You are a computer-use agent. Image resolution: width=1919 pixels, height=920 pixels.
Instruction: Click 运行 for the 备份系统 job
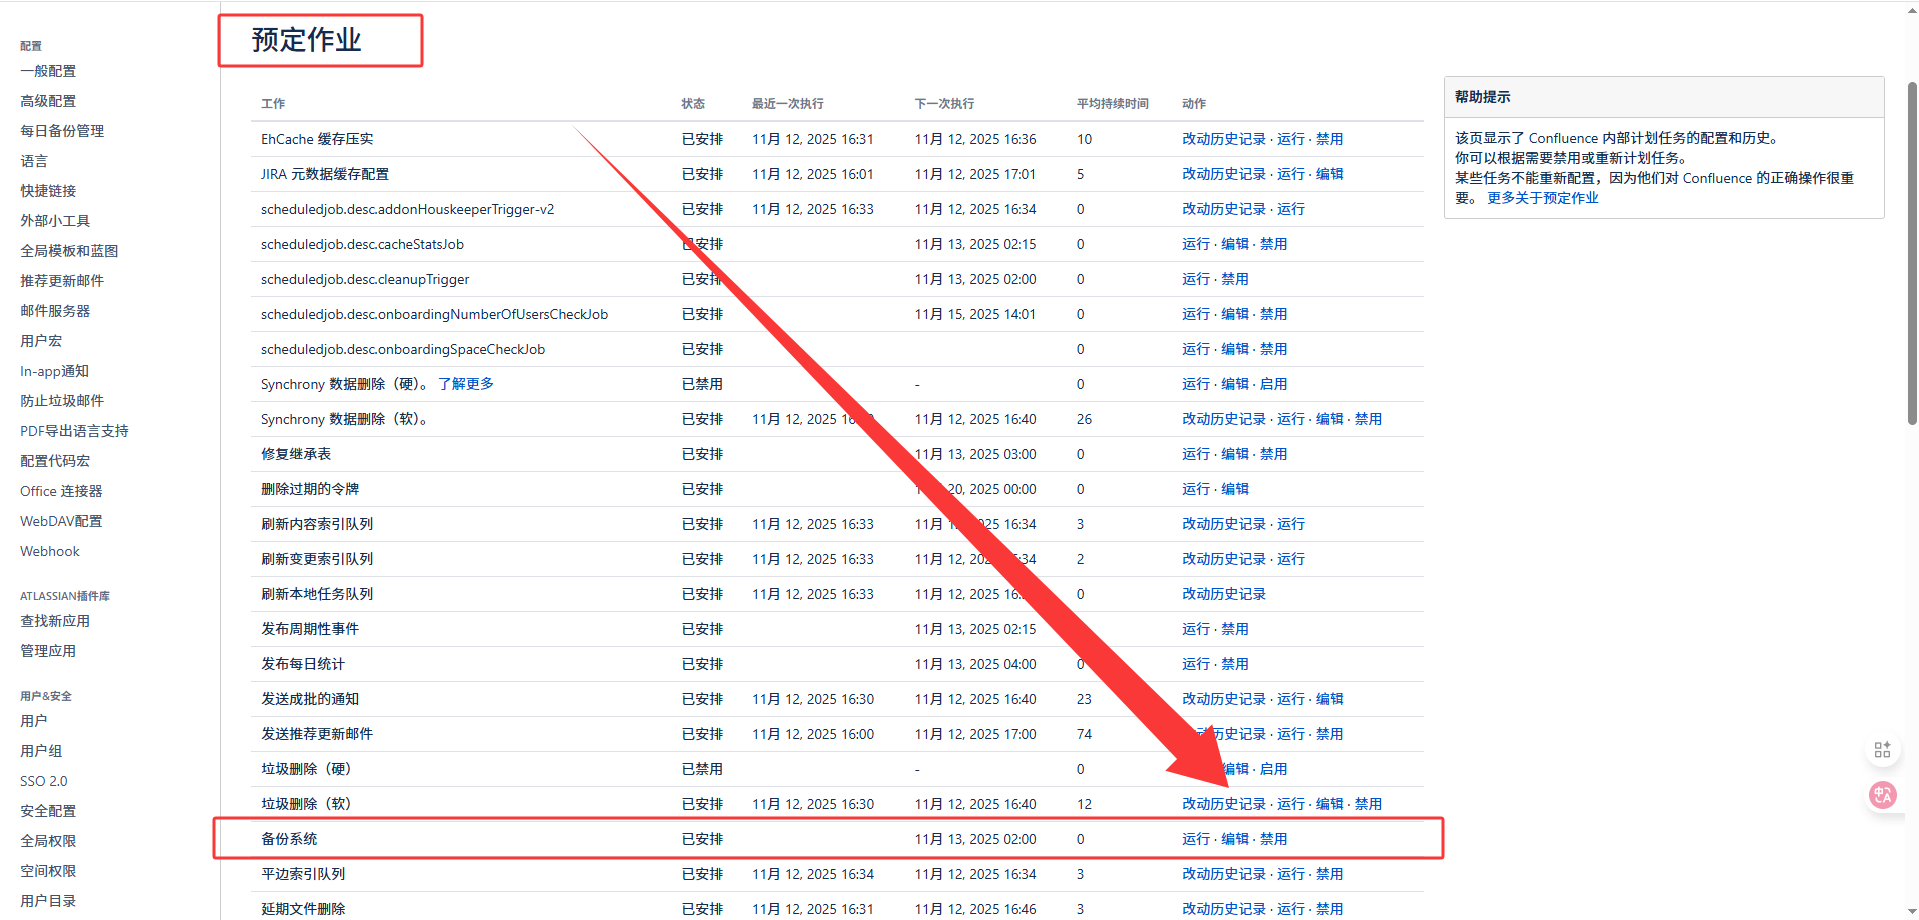tap(1195, 839)
